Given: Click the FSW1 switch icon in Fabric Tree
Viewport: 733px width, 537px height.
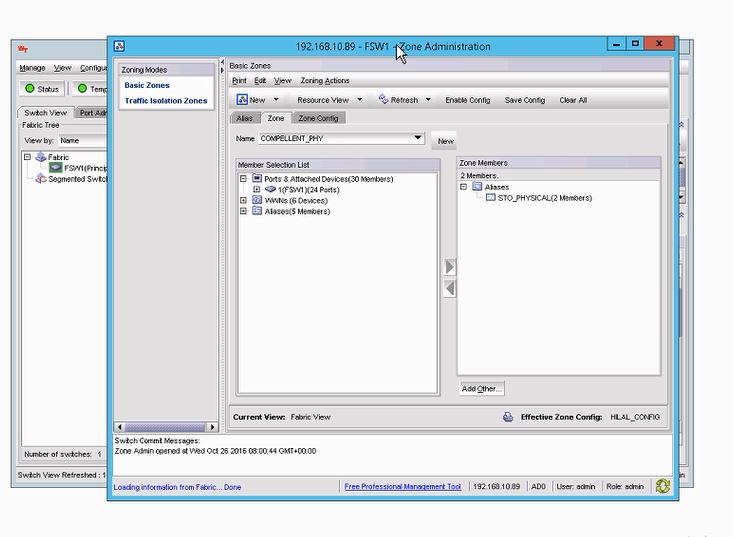Looking at the screenshot, I should pyautogui.click(x=56, y=167).
